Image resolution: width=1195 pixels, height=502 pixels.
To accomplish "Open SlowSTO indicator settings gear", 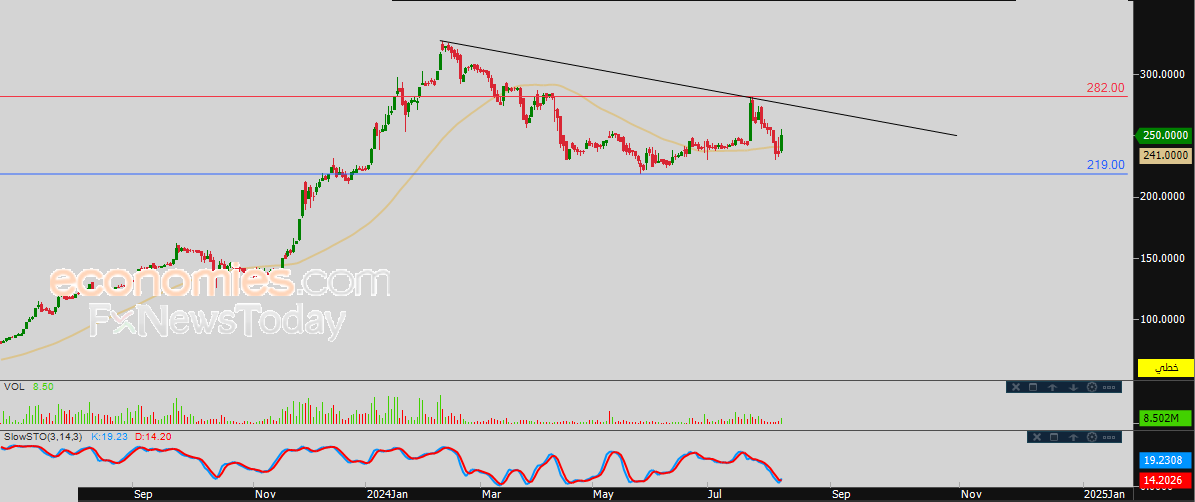I will click(1091, 437).
